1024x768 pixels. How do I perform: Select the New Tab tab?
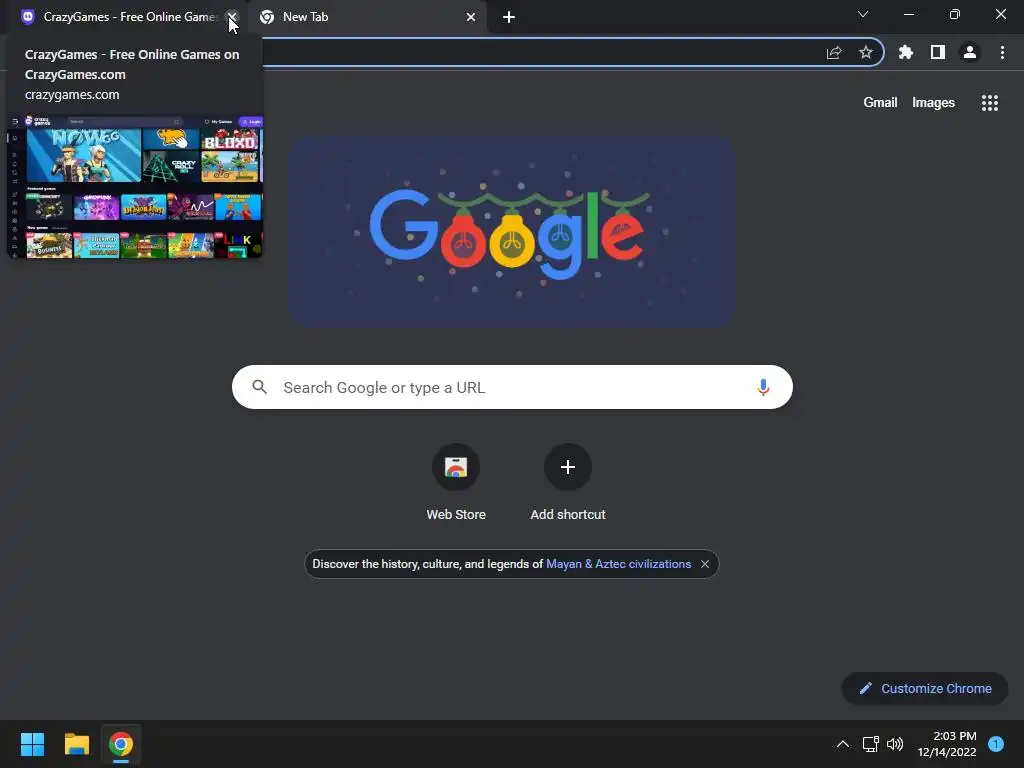click(368, 17)
